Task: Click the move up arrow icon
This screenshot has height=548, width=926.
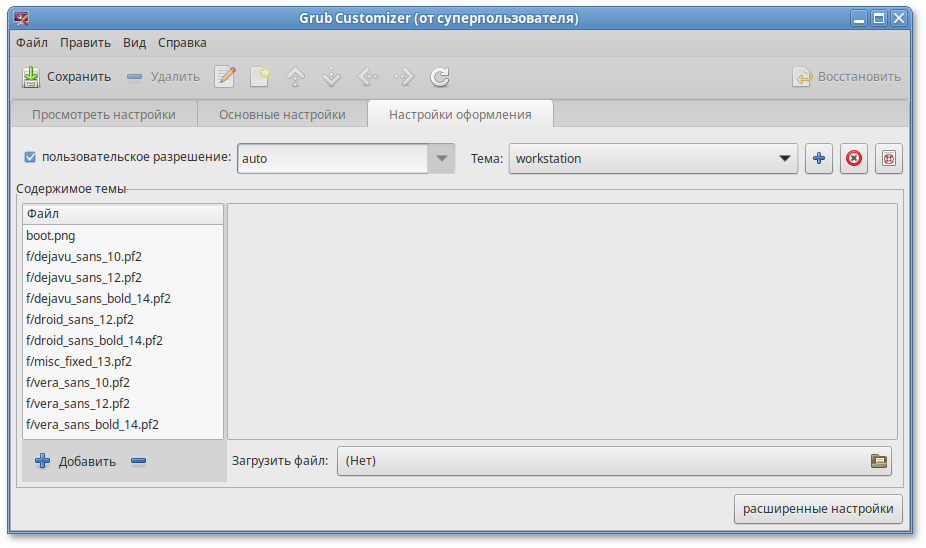Action: [296, 77]
